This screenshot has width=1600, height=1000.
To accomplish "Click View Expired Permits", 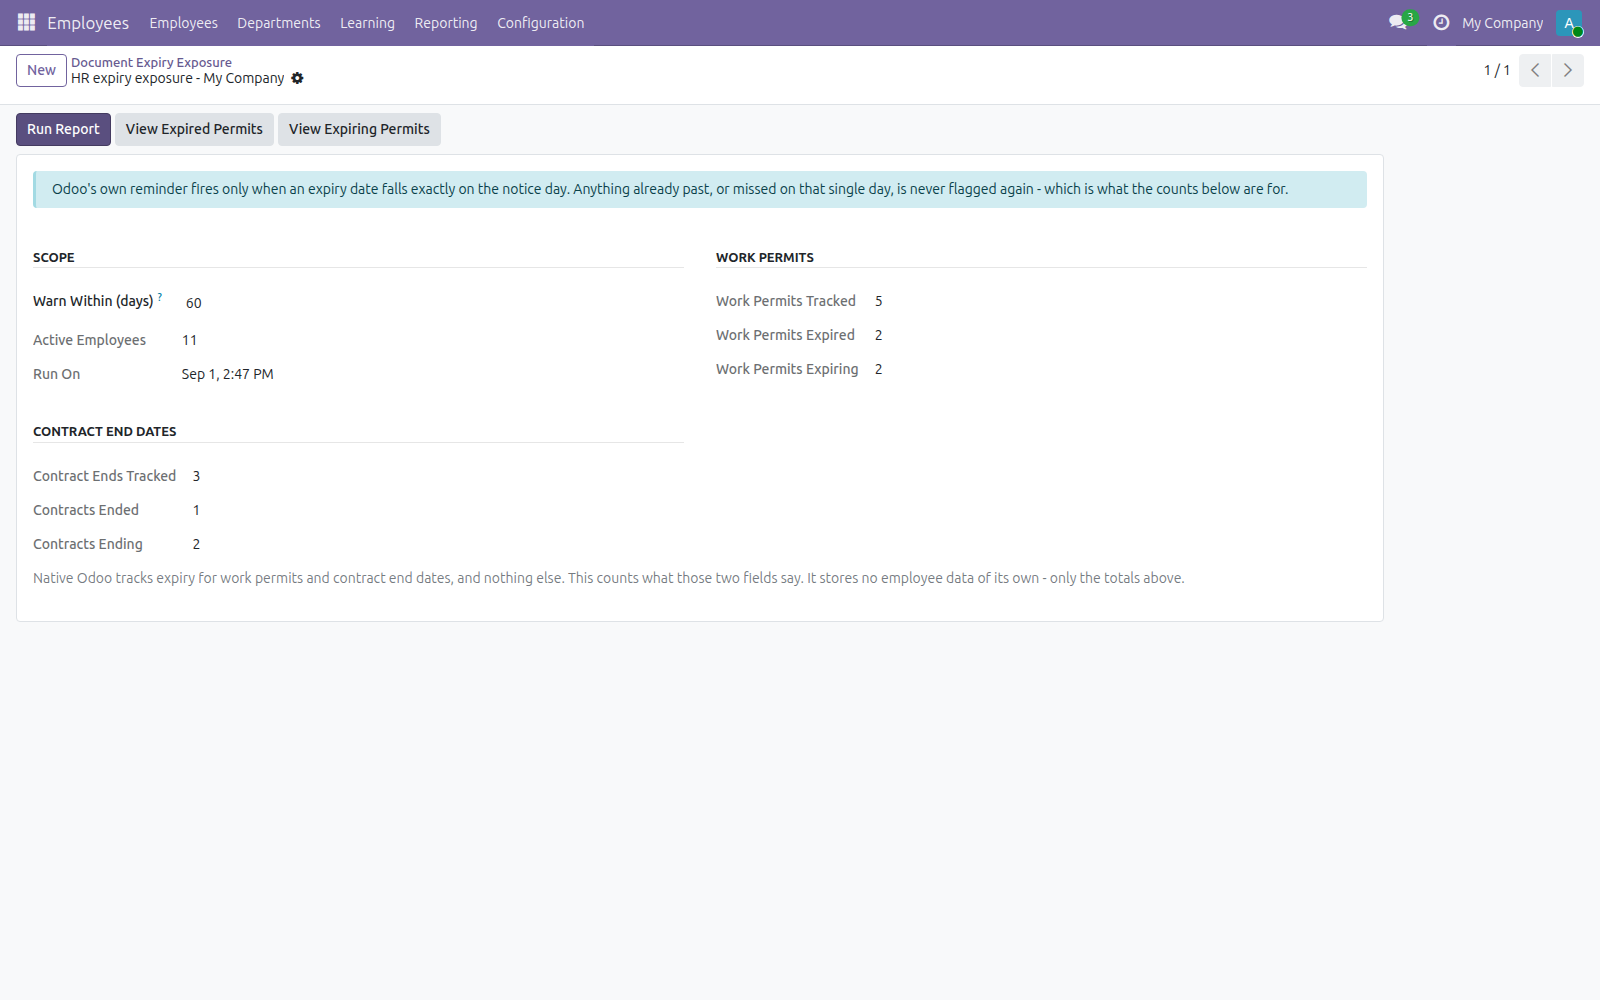I will (194, 129).
